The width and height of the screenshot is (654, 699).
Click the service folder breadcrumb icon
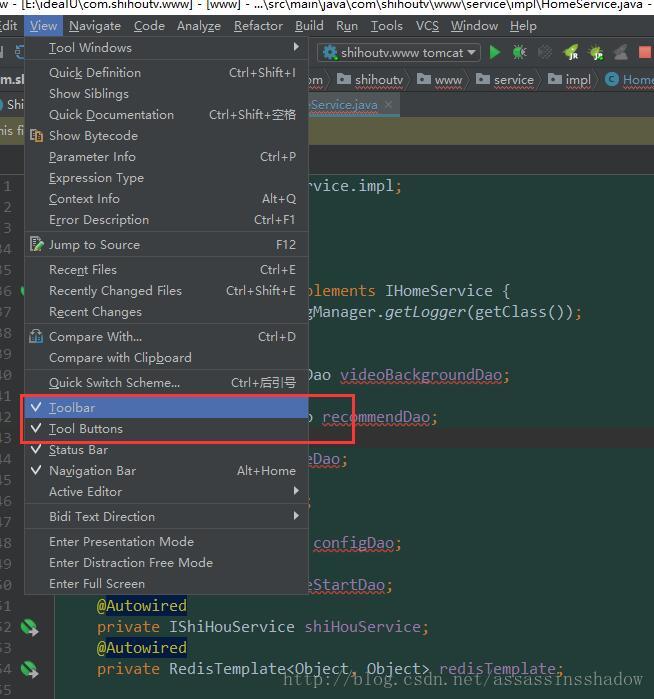coord(483,79)
